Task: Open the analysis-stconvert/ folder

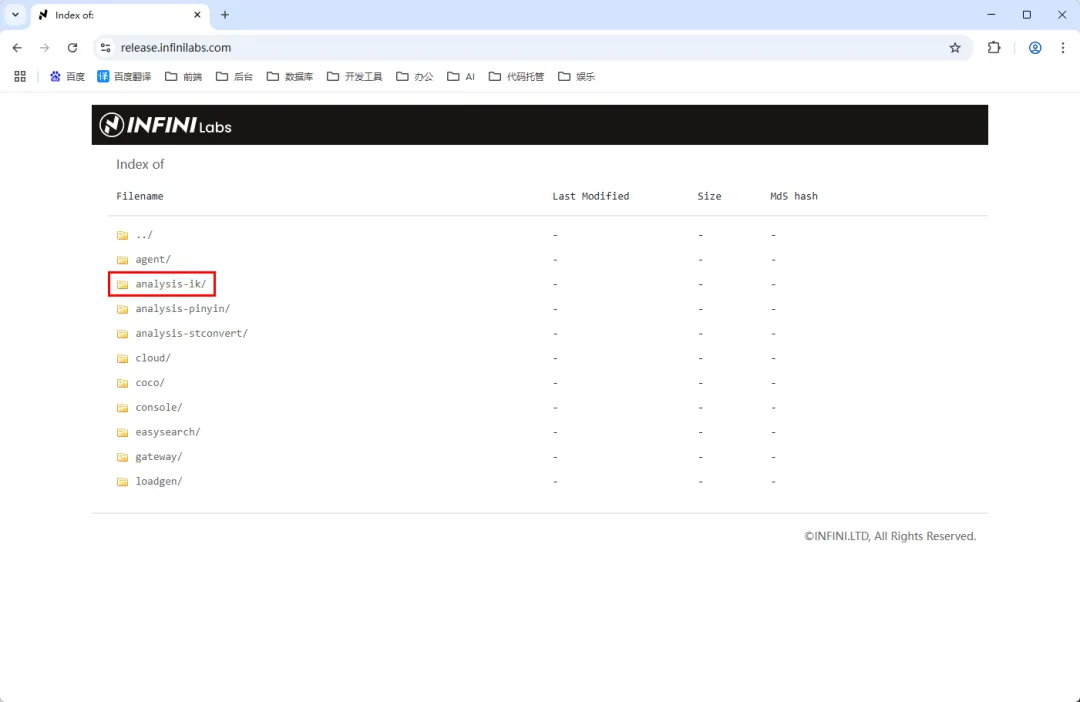Action: click(x=191, y=333)
